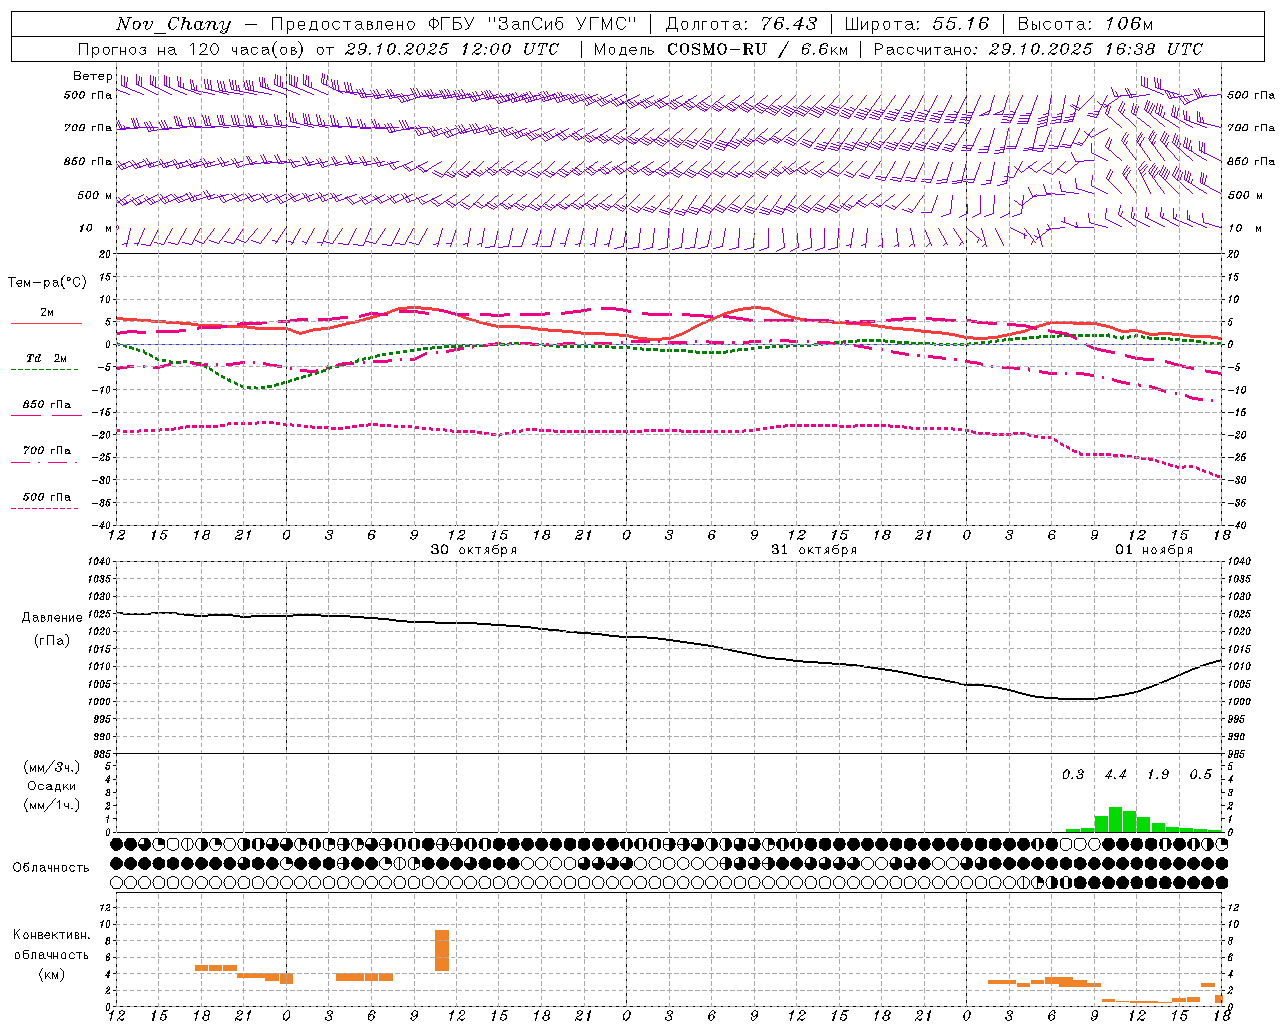Image resolution: width=1280 pixels, height=1024 pixels.
Task: Click the right-side '20' temperature axis value
Action: [x=1234, y=255]
